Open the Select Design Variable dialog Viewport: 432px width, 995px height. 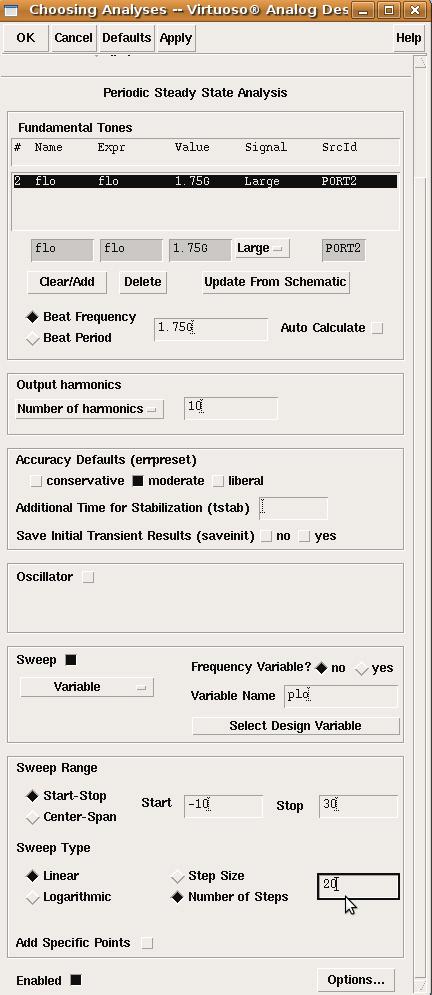(x=296, y=726)
